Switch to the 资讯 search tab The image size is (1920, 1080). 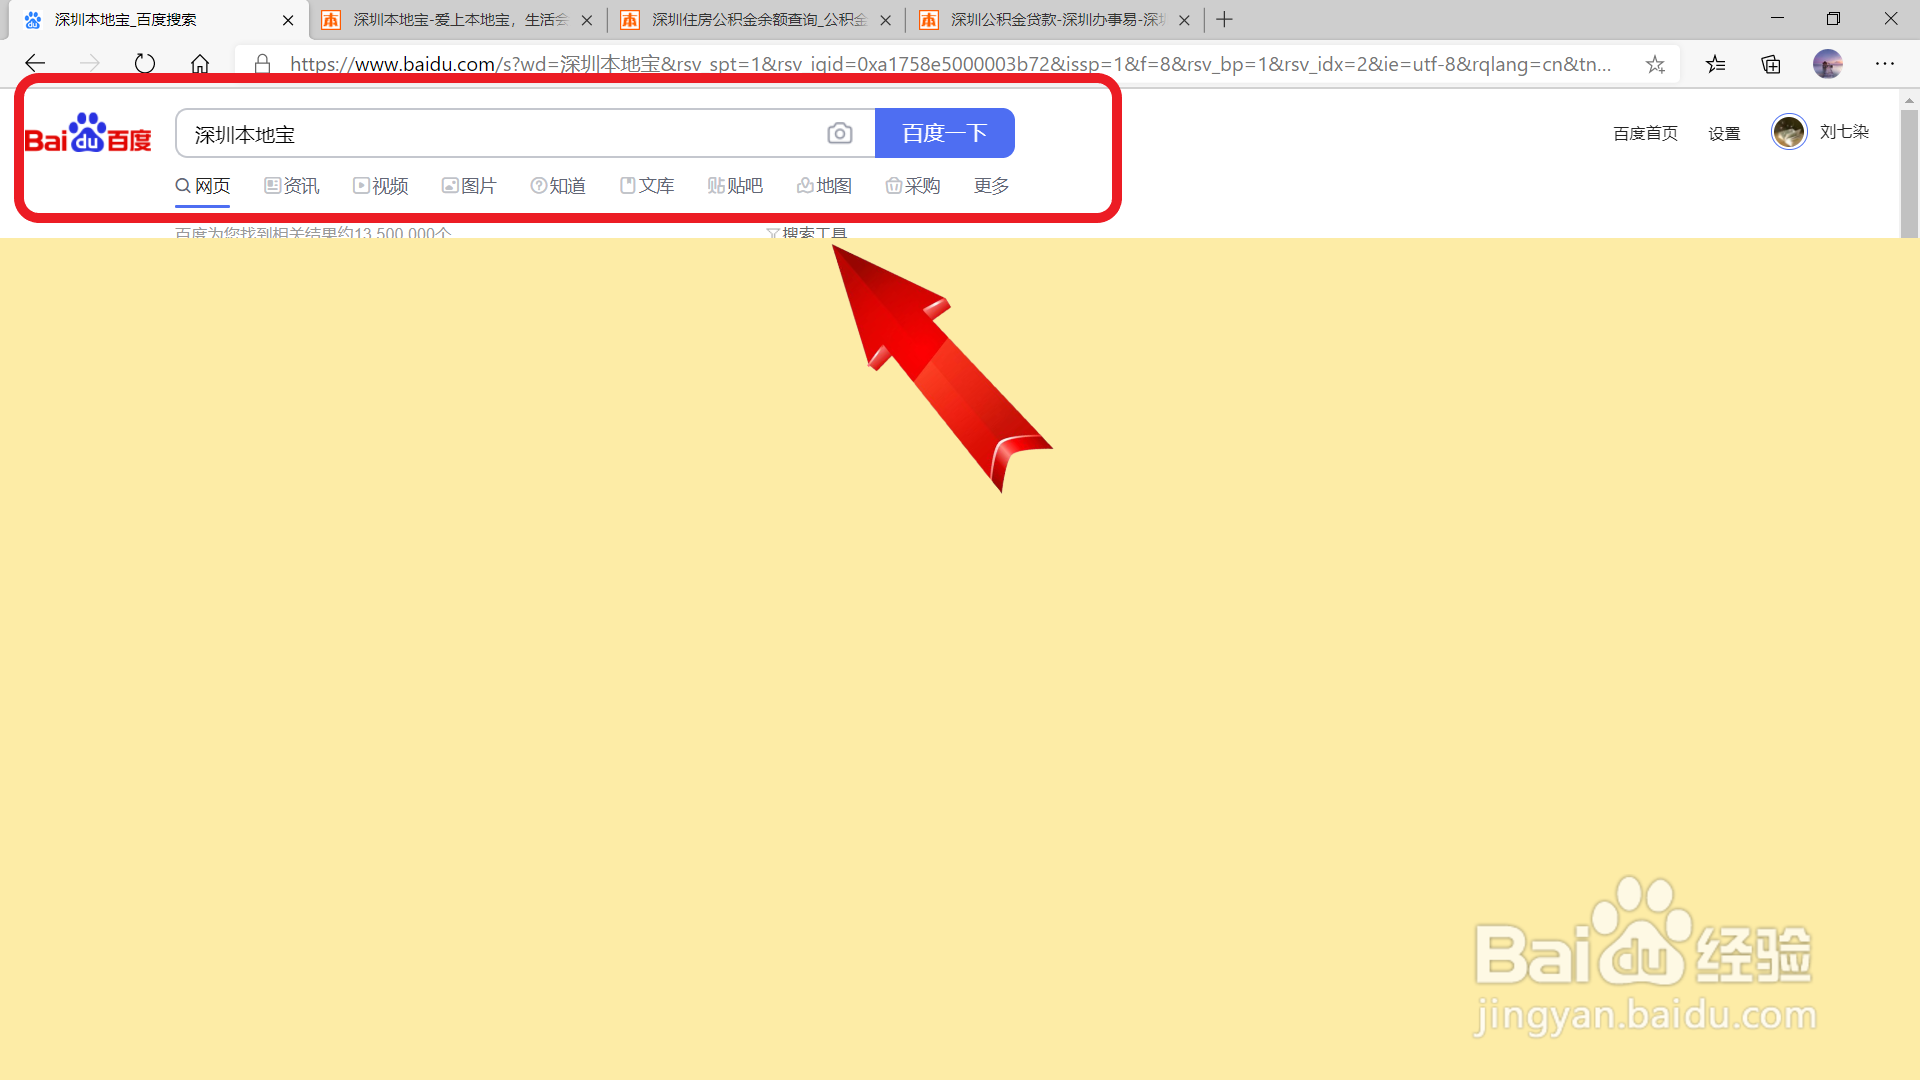[292, 186]
